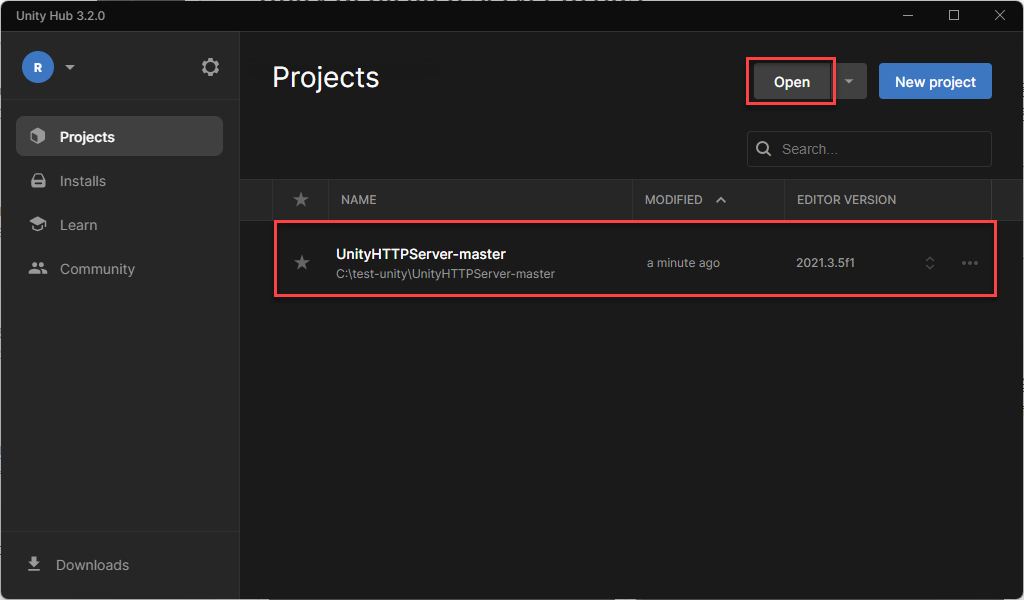Close the Unity Hub window

click(x=999, y=15)
